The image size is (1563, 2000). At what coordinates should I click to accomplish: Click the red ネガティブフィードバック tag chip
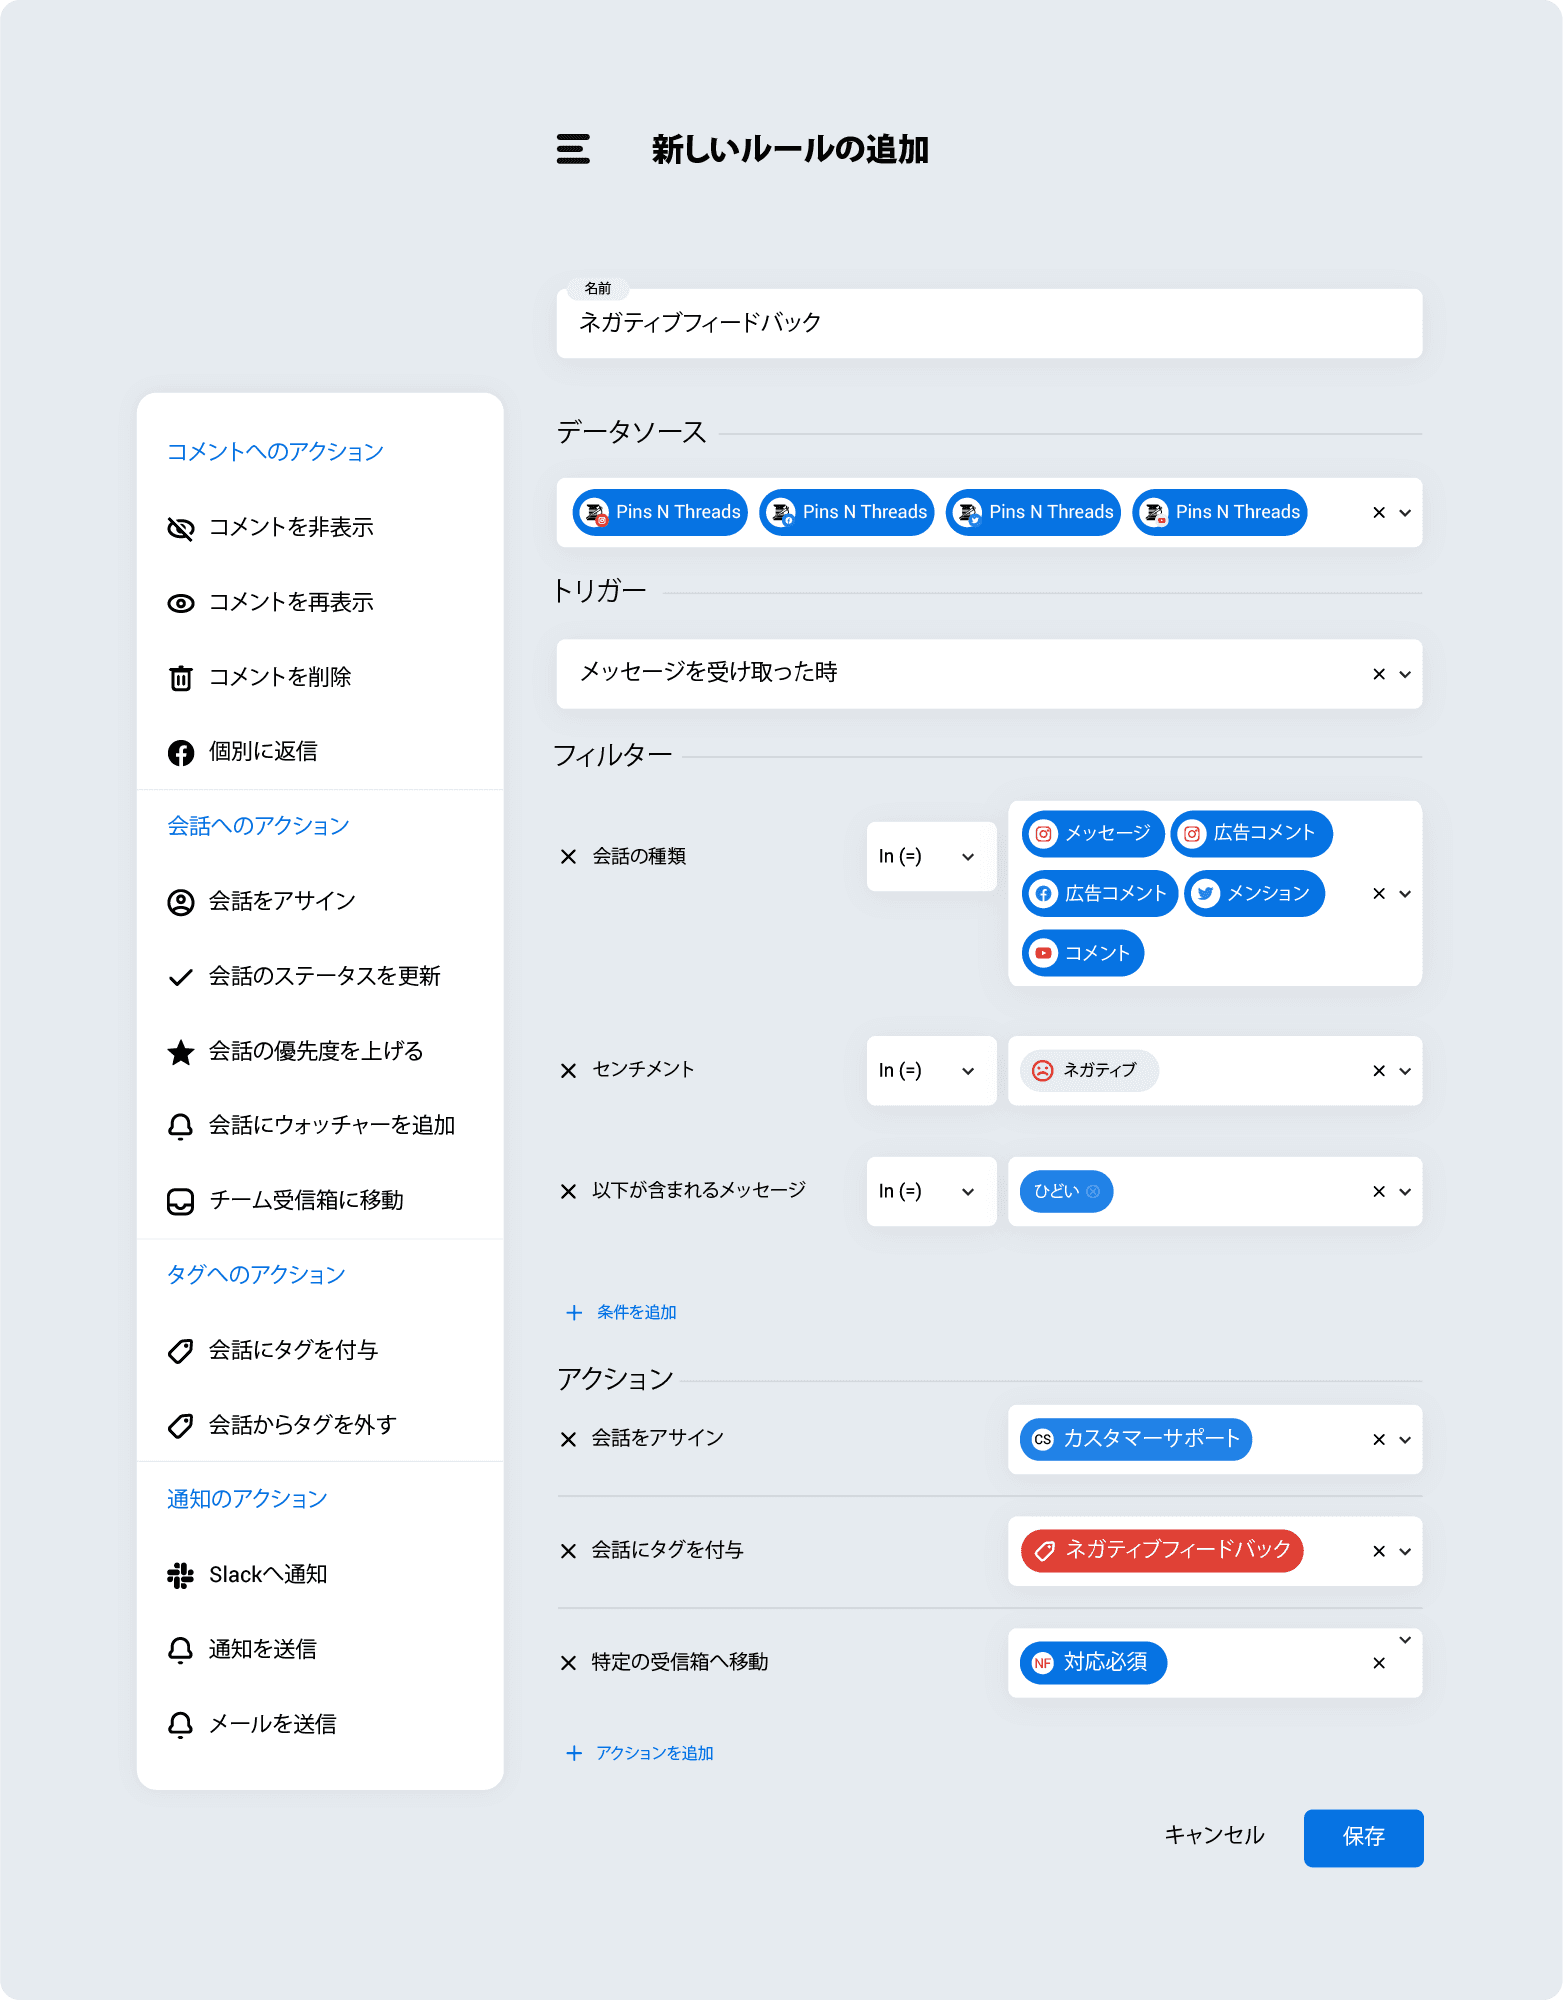tap(1162, 1551)
